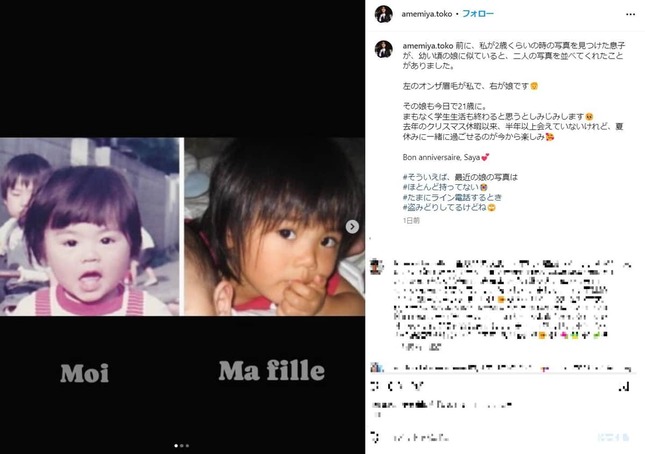
Task: Open the hashtag #そういえば、最近の娘の写真は
Action: click(x=460, y=177)
